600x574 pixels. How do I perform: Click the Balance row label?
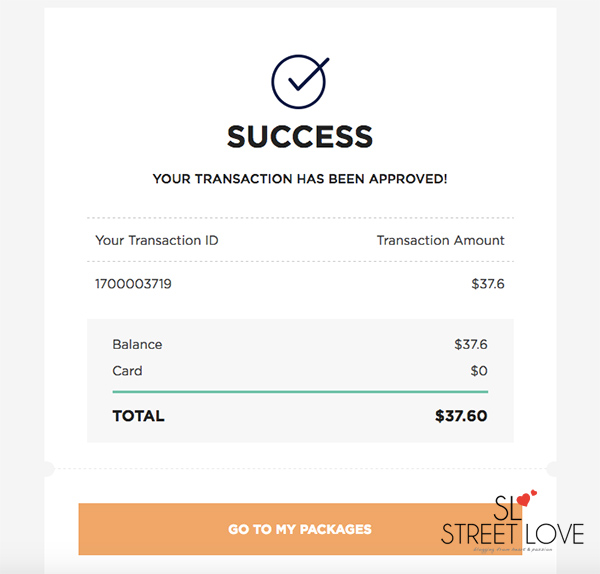[x=137, y=344]
